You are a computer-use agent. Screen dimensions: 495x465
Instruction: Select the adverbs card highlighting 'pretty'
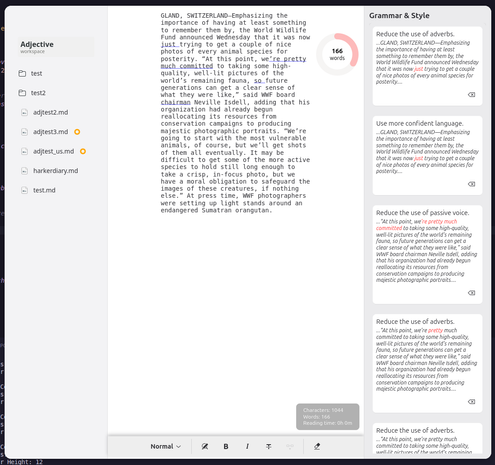coord(427,363)
